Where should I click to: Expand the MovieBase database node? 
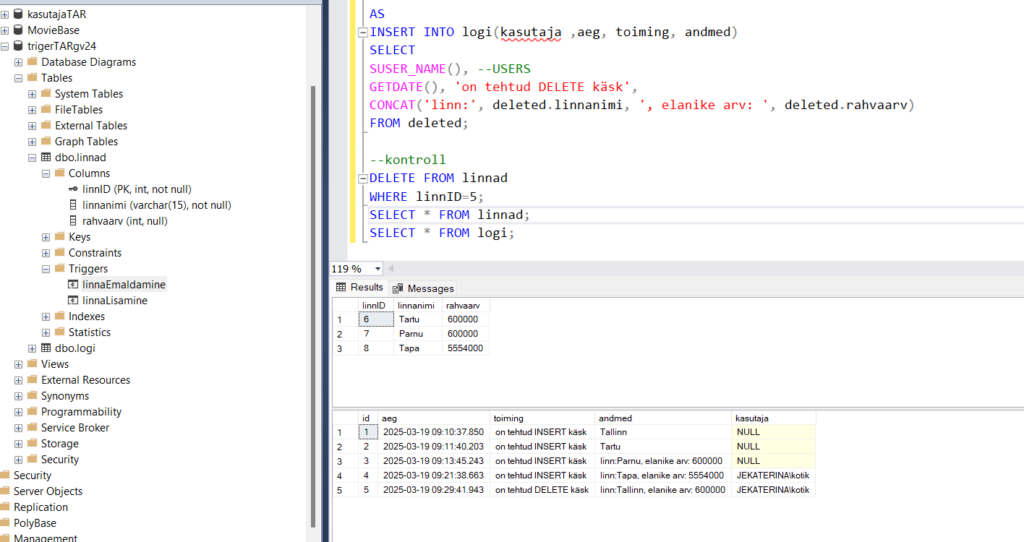pos(5,30)
